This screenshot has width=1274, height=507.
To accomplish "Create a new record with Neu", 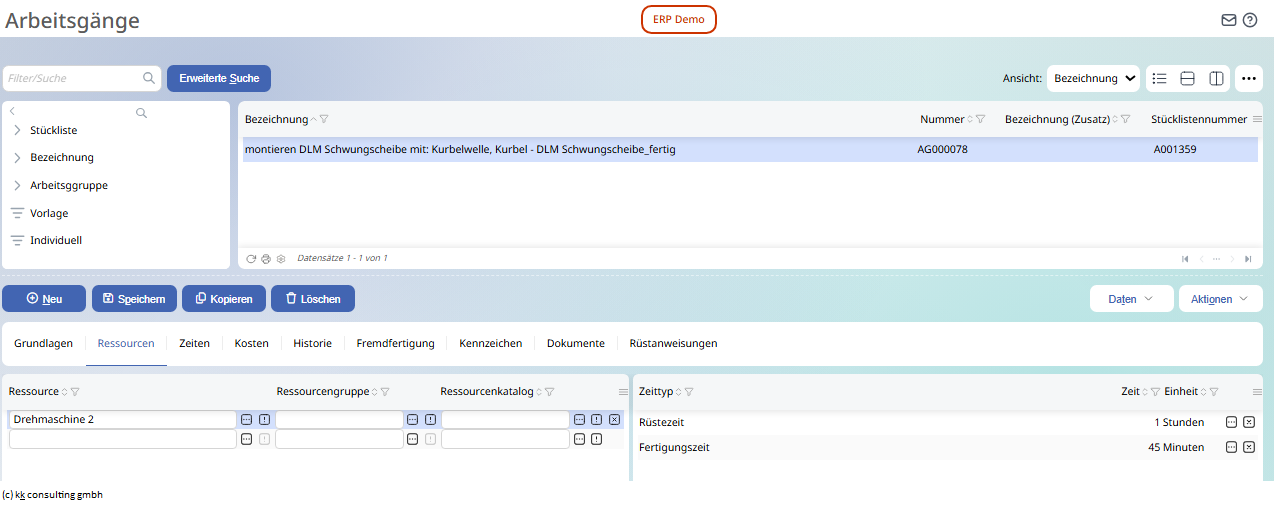I will pos(44,298).
